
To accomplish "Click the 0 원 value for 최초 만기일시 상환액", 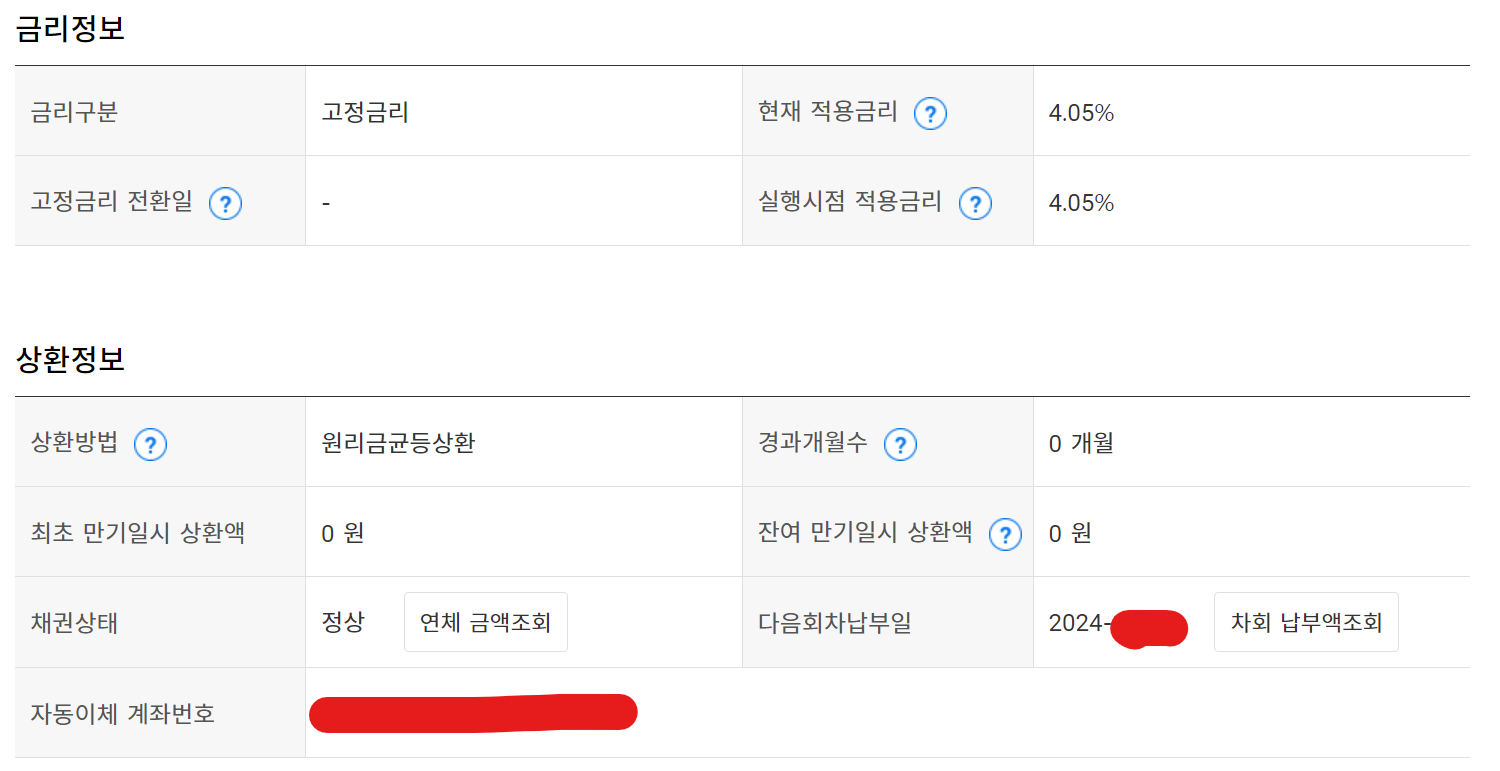I will coord(343,533).
